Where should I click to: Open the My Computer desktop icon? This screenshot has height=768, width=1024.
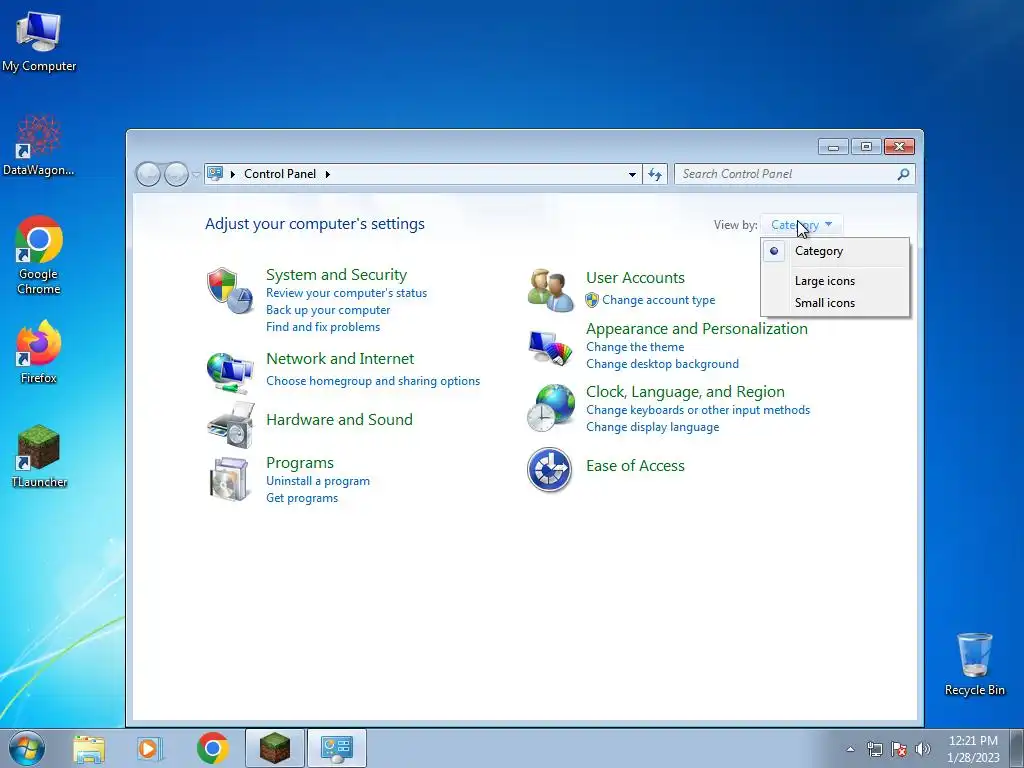tap(39, 42)
